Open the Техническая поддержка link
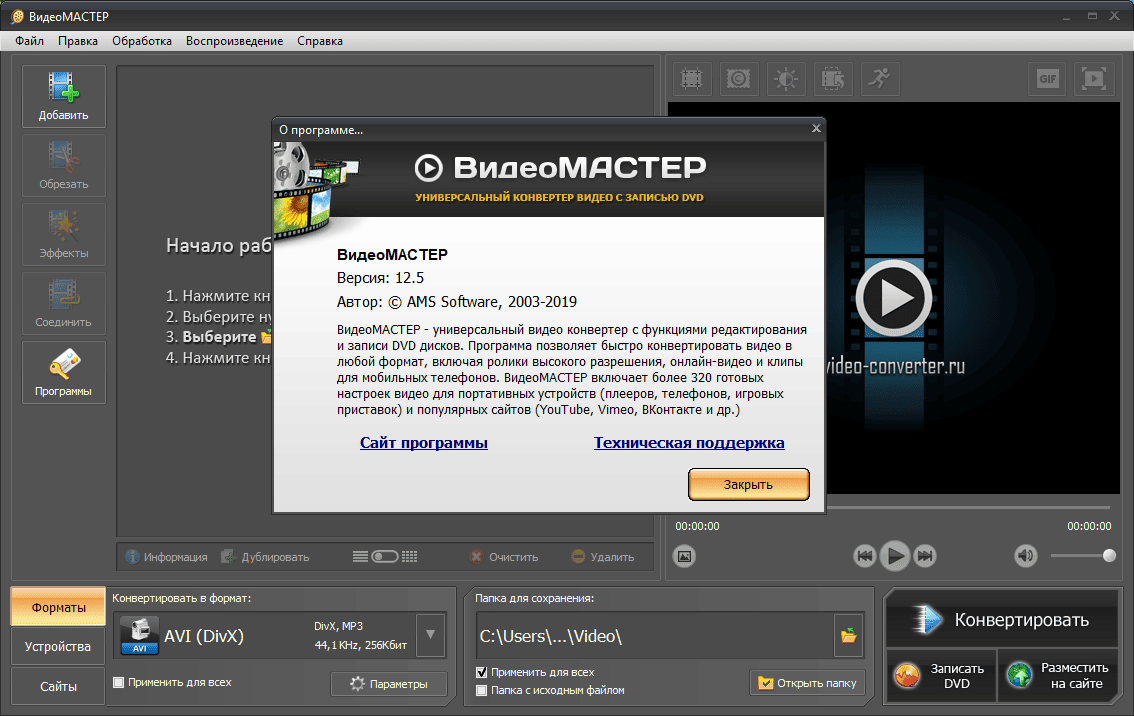1134x716 pixels. coord(689,443)
